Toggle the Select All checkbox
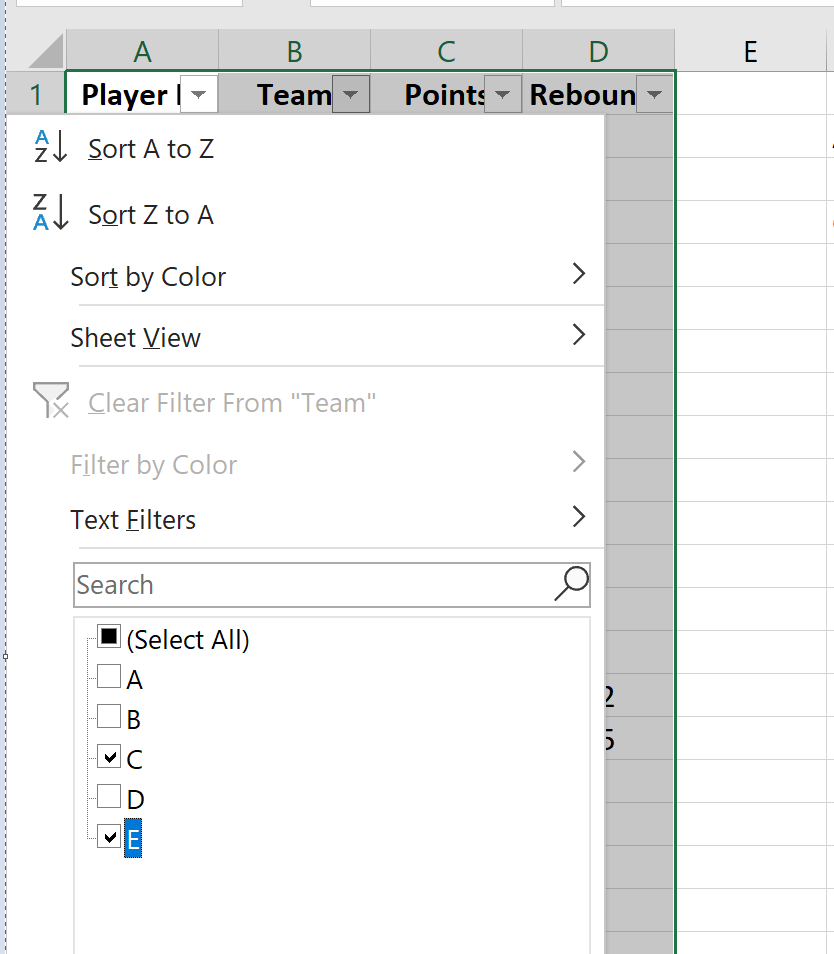Viewport: 834px width, 954px height. (108, 636)
